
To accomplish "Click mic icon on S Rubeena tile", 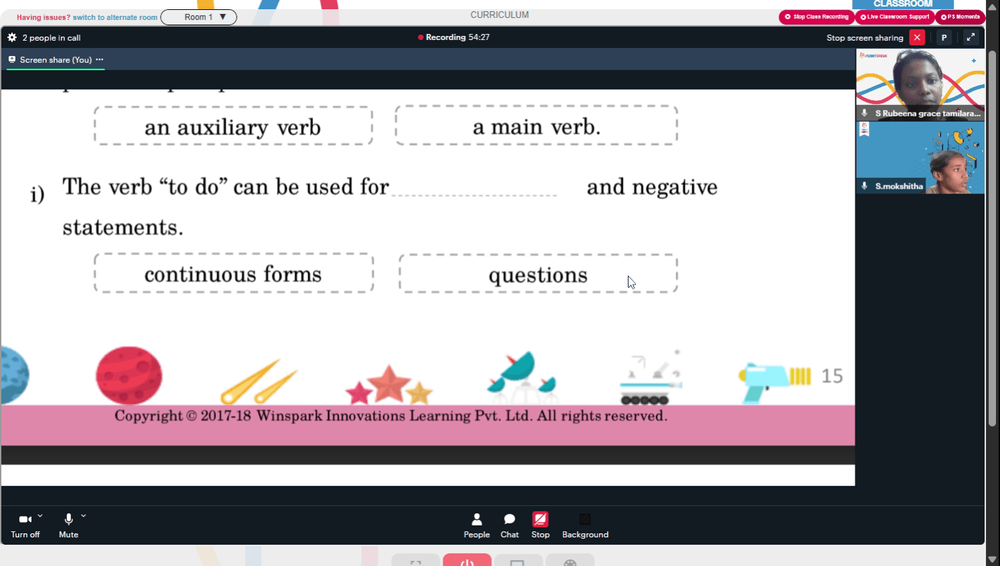I will [x=864, y=113].
